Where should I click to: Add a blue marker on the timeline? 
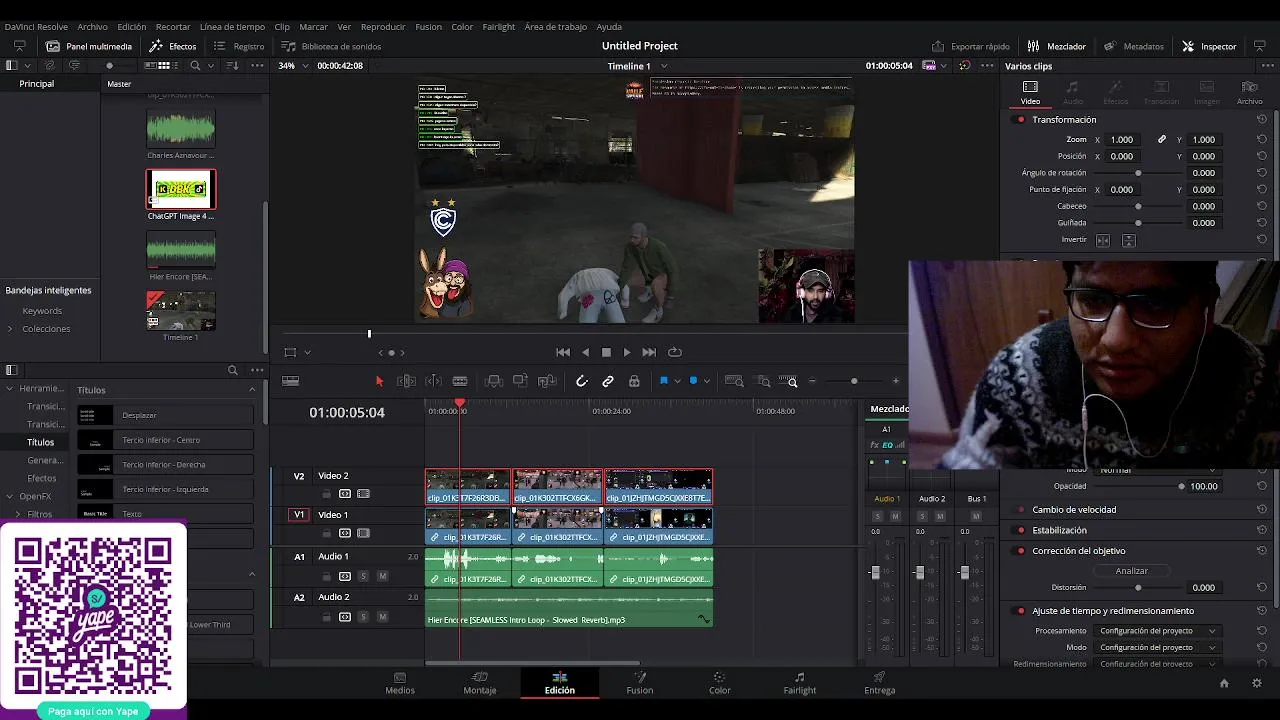693,381
